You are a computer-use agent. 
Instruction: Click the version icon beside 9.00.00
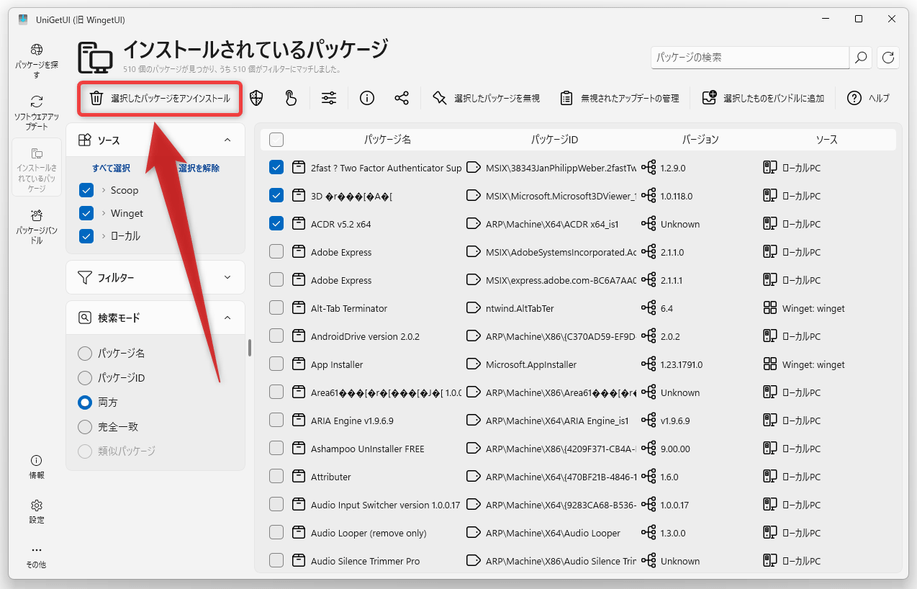649,448
